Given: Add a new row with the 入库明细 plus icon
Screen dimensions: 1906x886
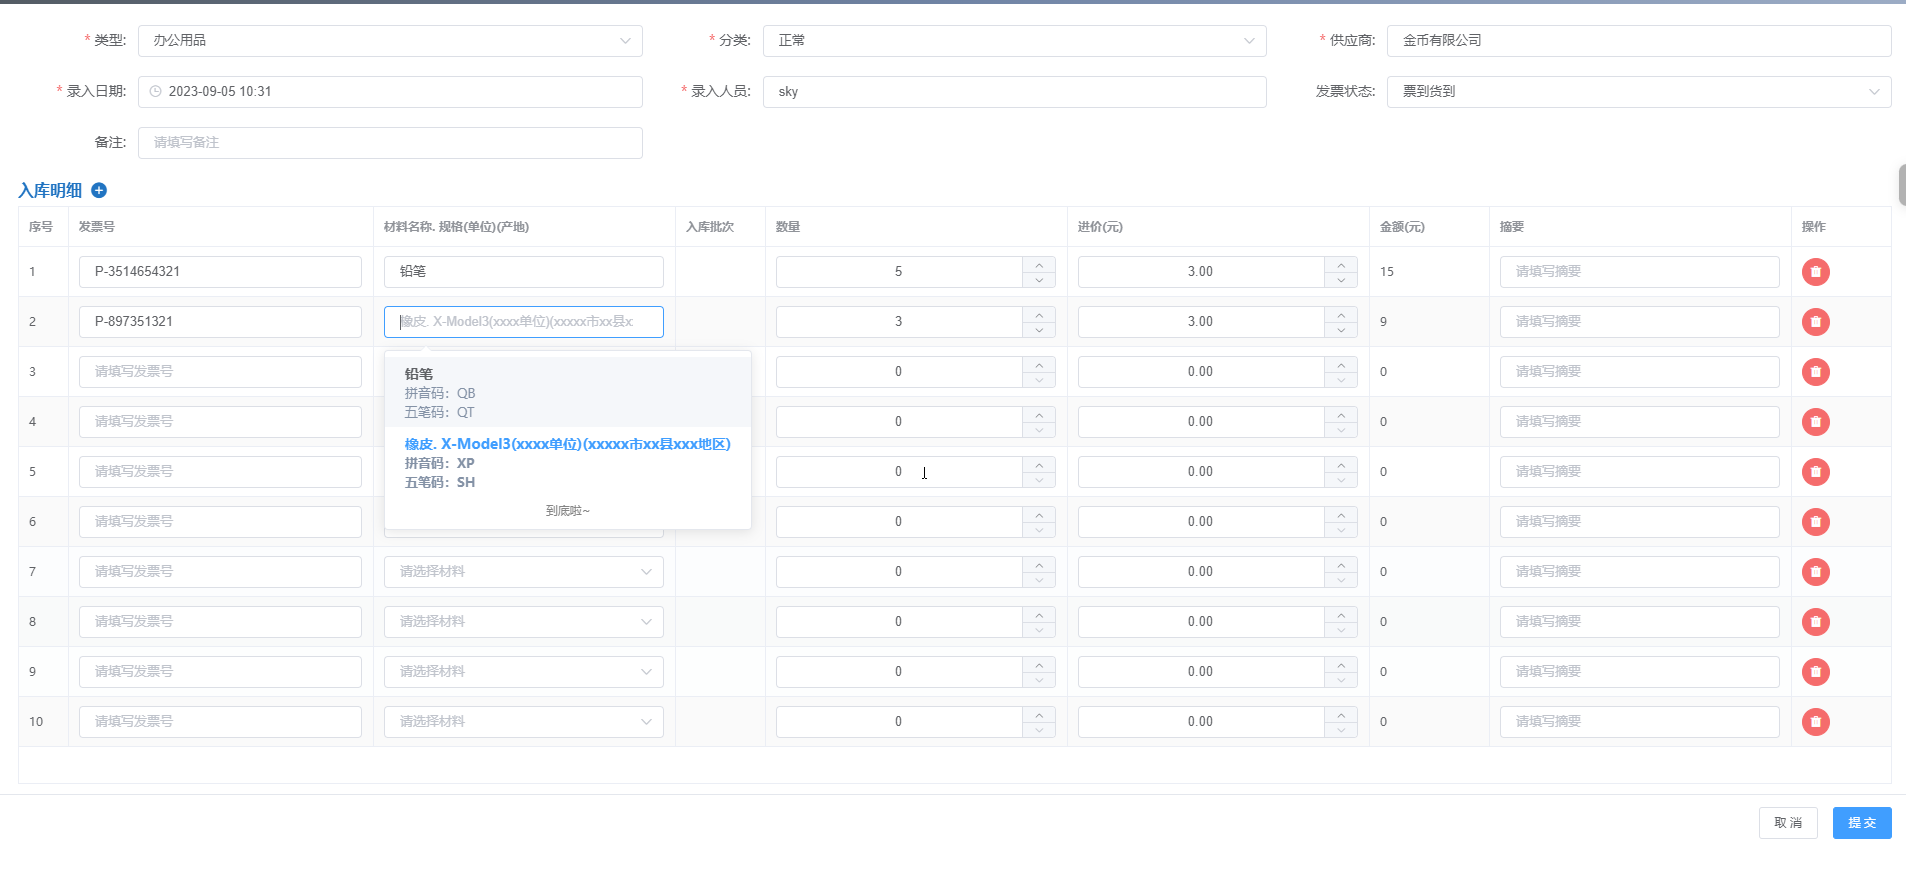Looking at the screenshot, I should [x=99, y=190].
